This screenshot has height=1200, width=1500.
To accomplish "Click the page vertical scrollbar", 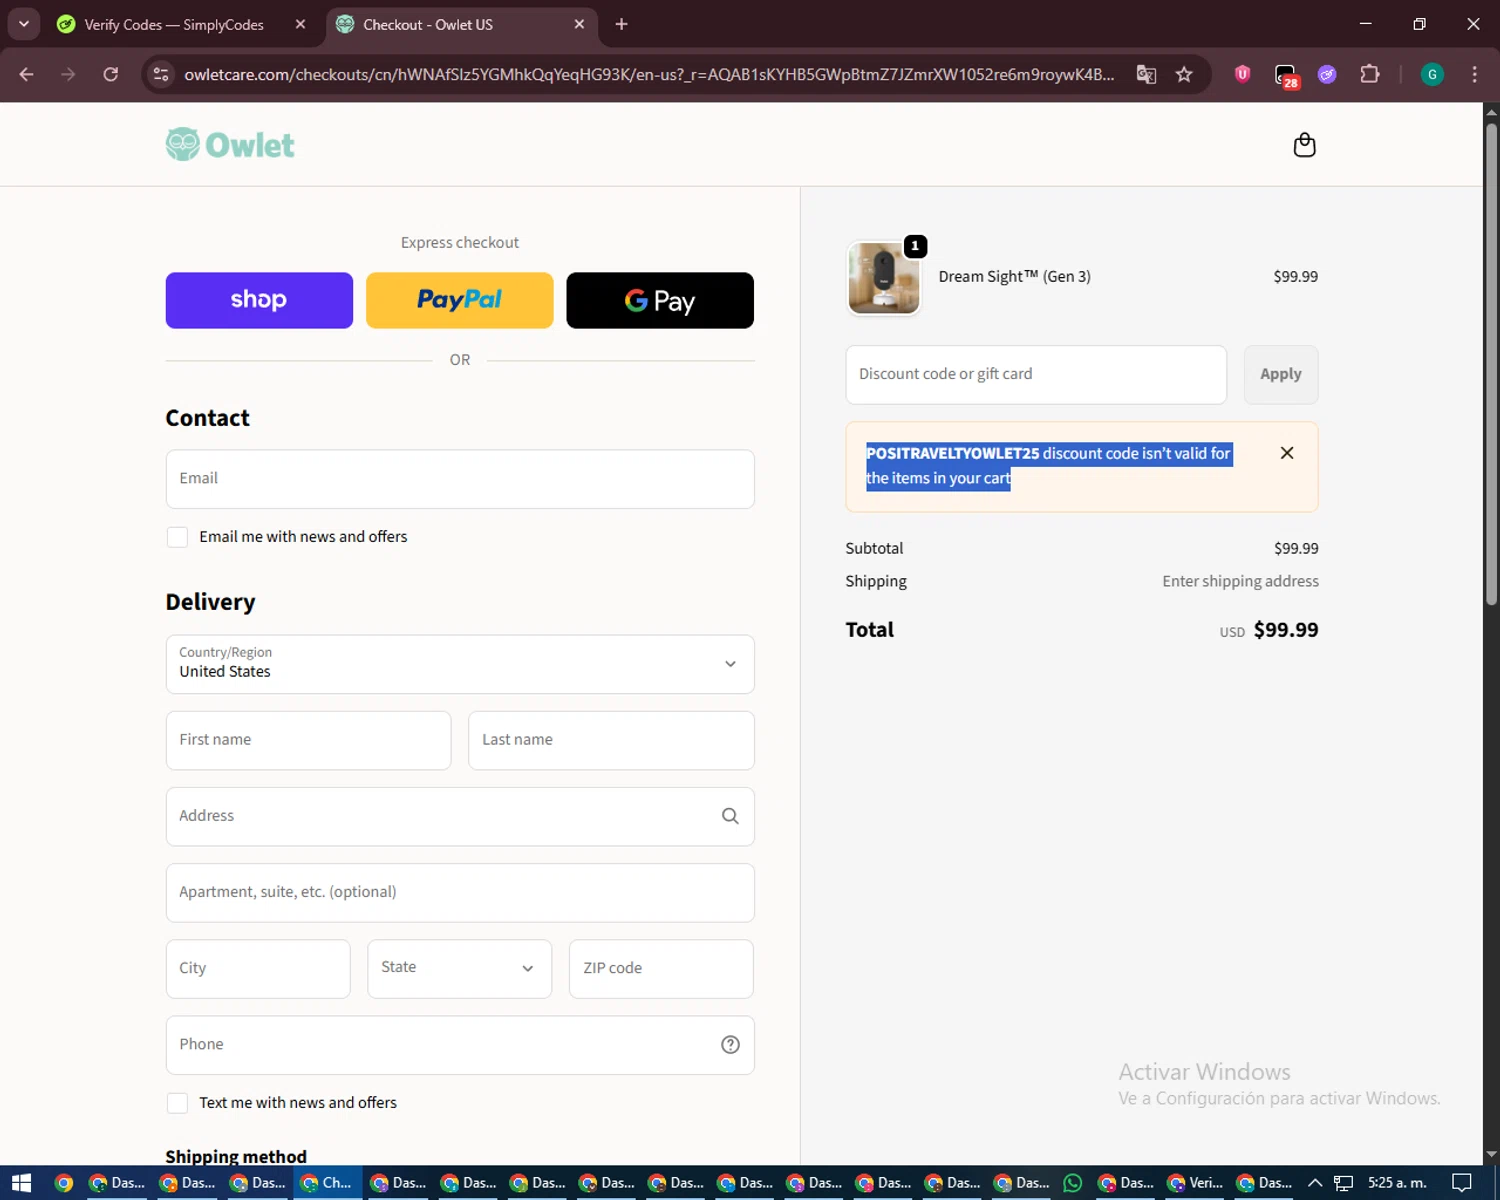I will tap(1491, 365).
